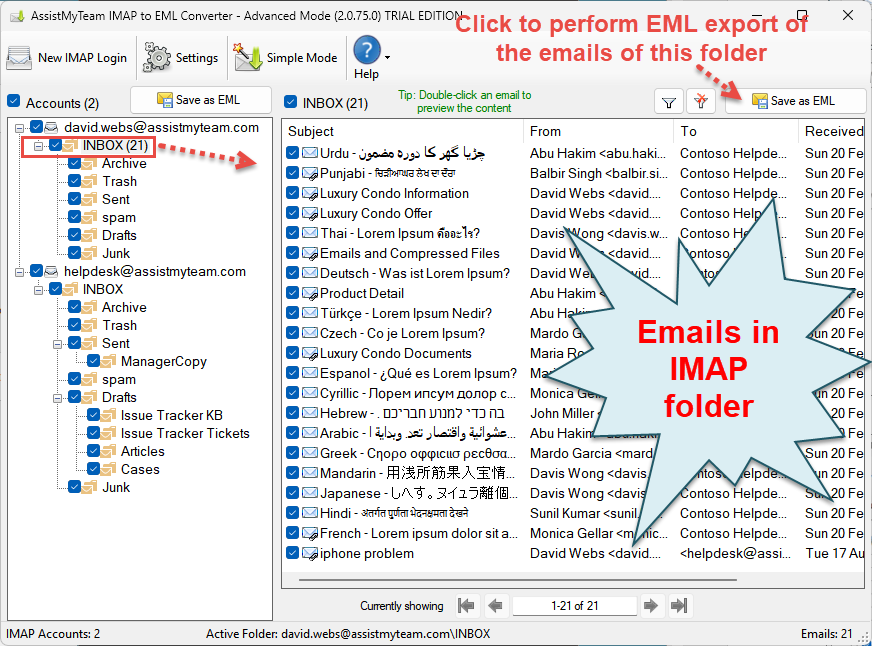Click mailbox icon of david.webs account
The width and height of the screenshot is (872, 646).
pyautogui.click(x=51, y=128)
